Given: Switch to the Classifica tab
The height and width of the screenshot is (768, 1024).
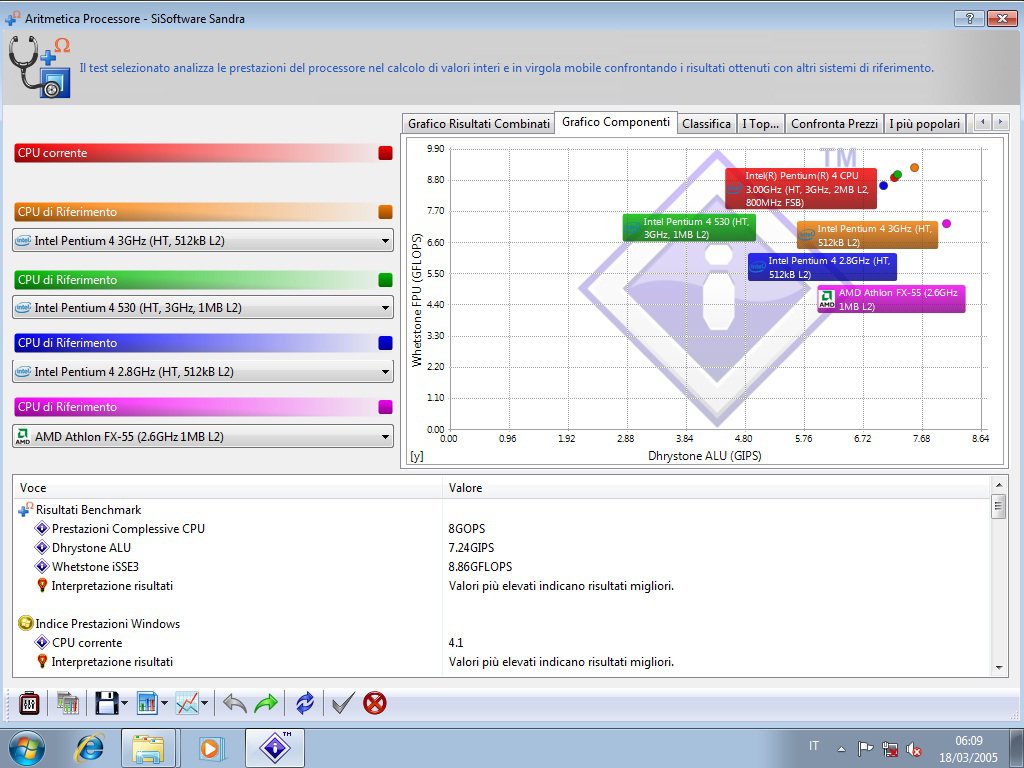Looking at the screenshot, I should (x=706, y=124).
